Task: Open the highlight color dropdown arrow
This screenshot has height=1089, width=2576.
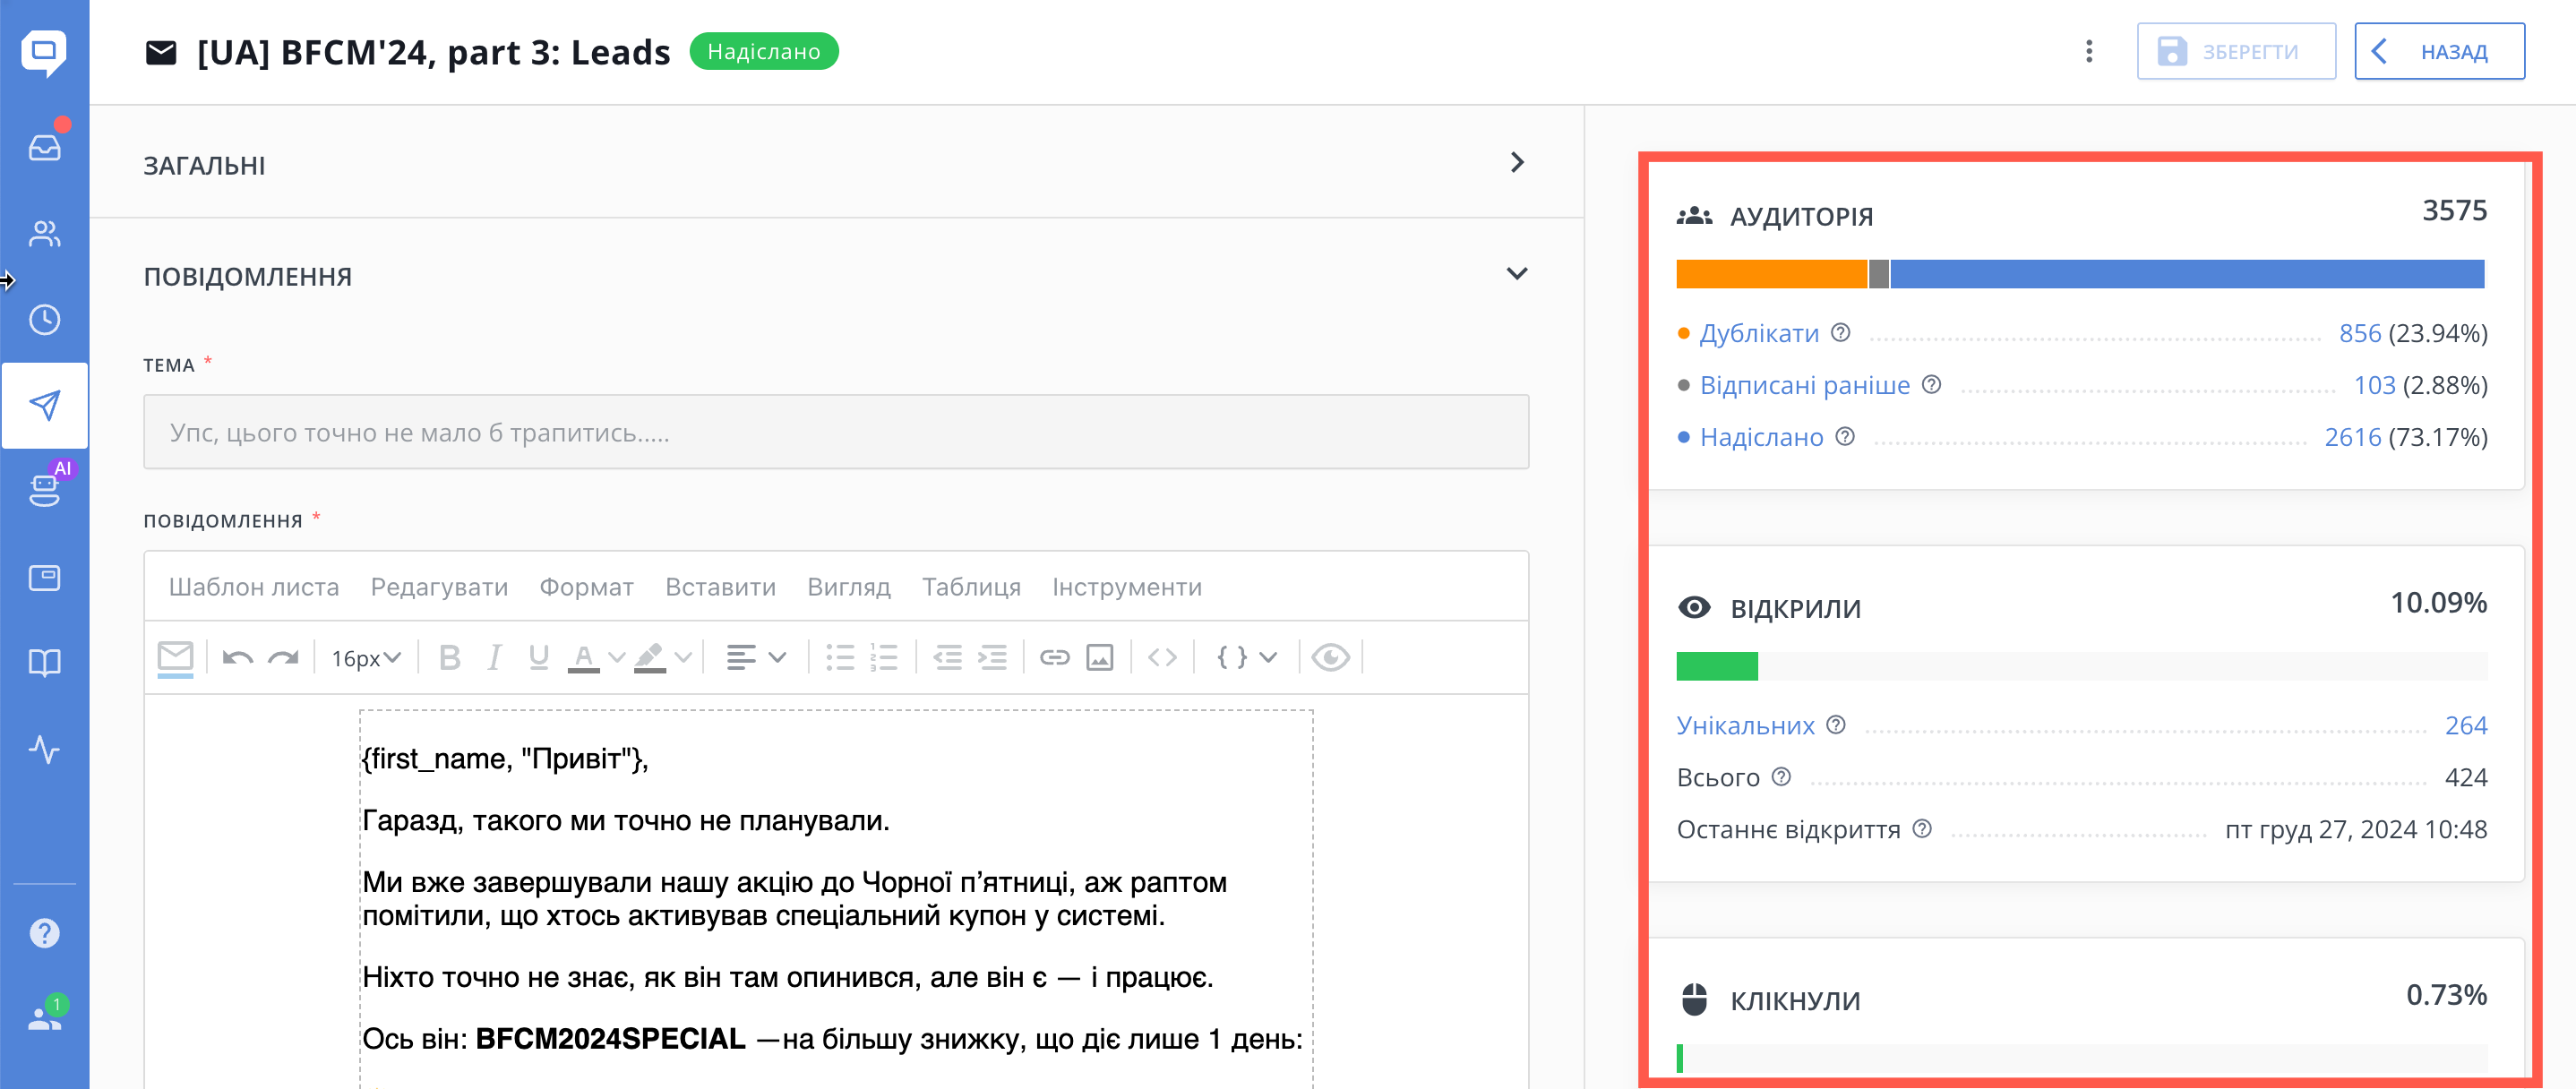Action: [683, 657]
